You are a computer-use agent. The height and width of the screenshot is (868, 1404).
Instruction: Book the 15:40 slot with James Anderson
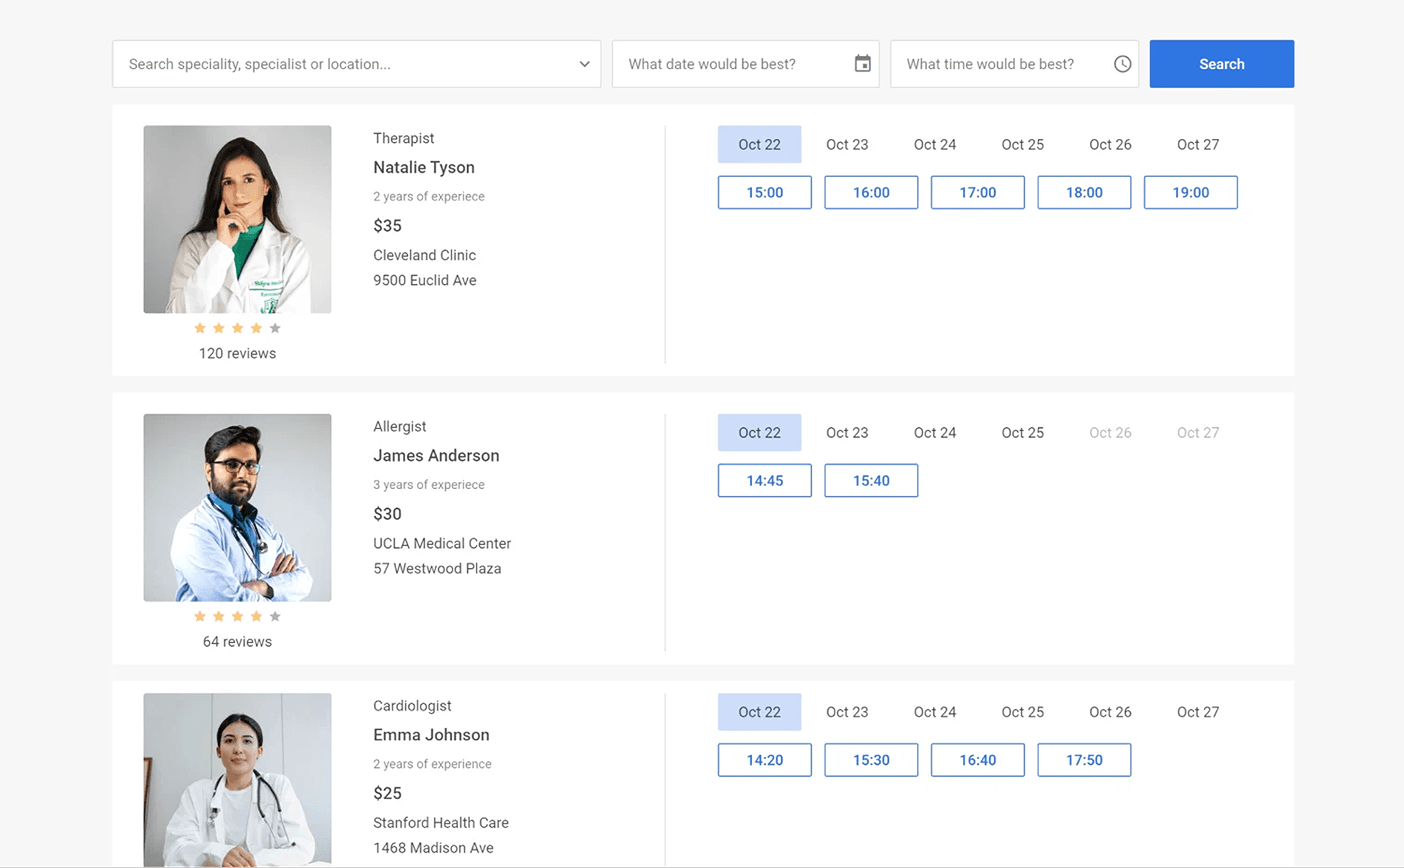point(871,480)
